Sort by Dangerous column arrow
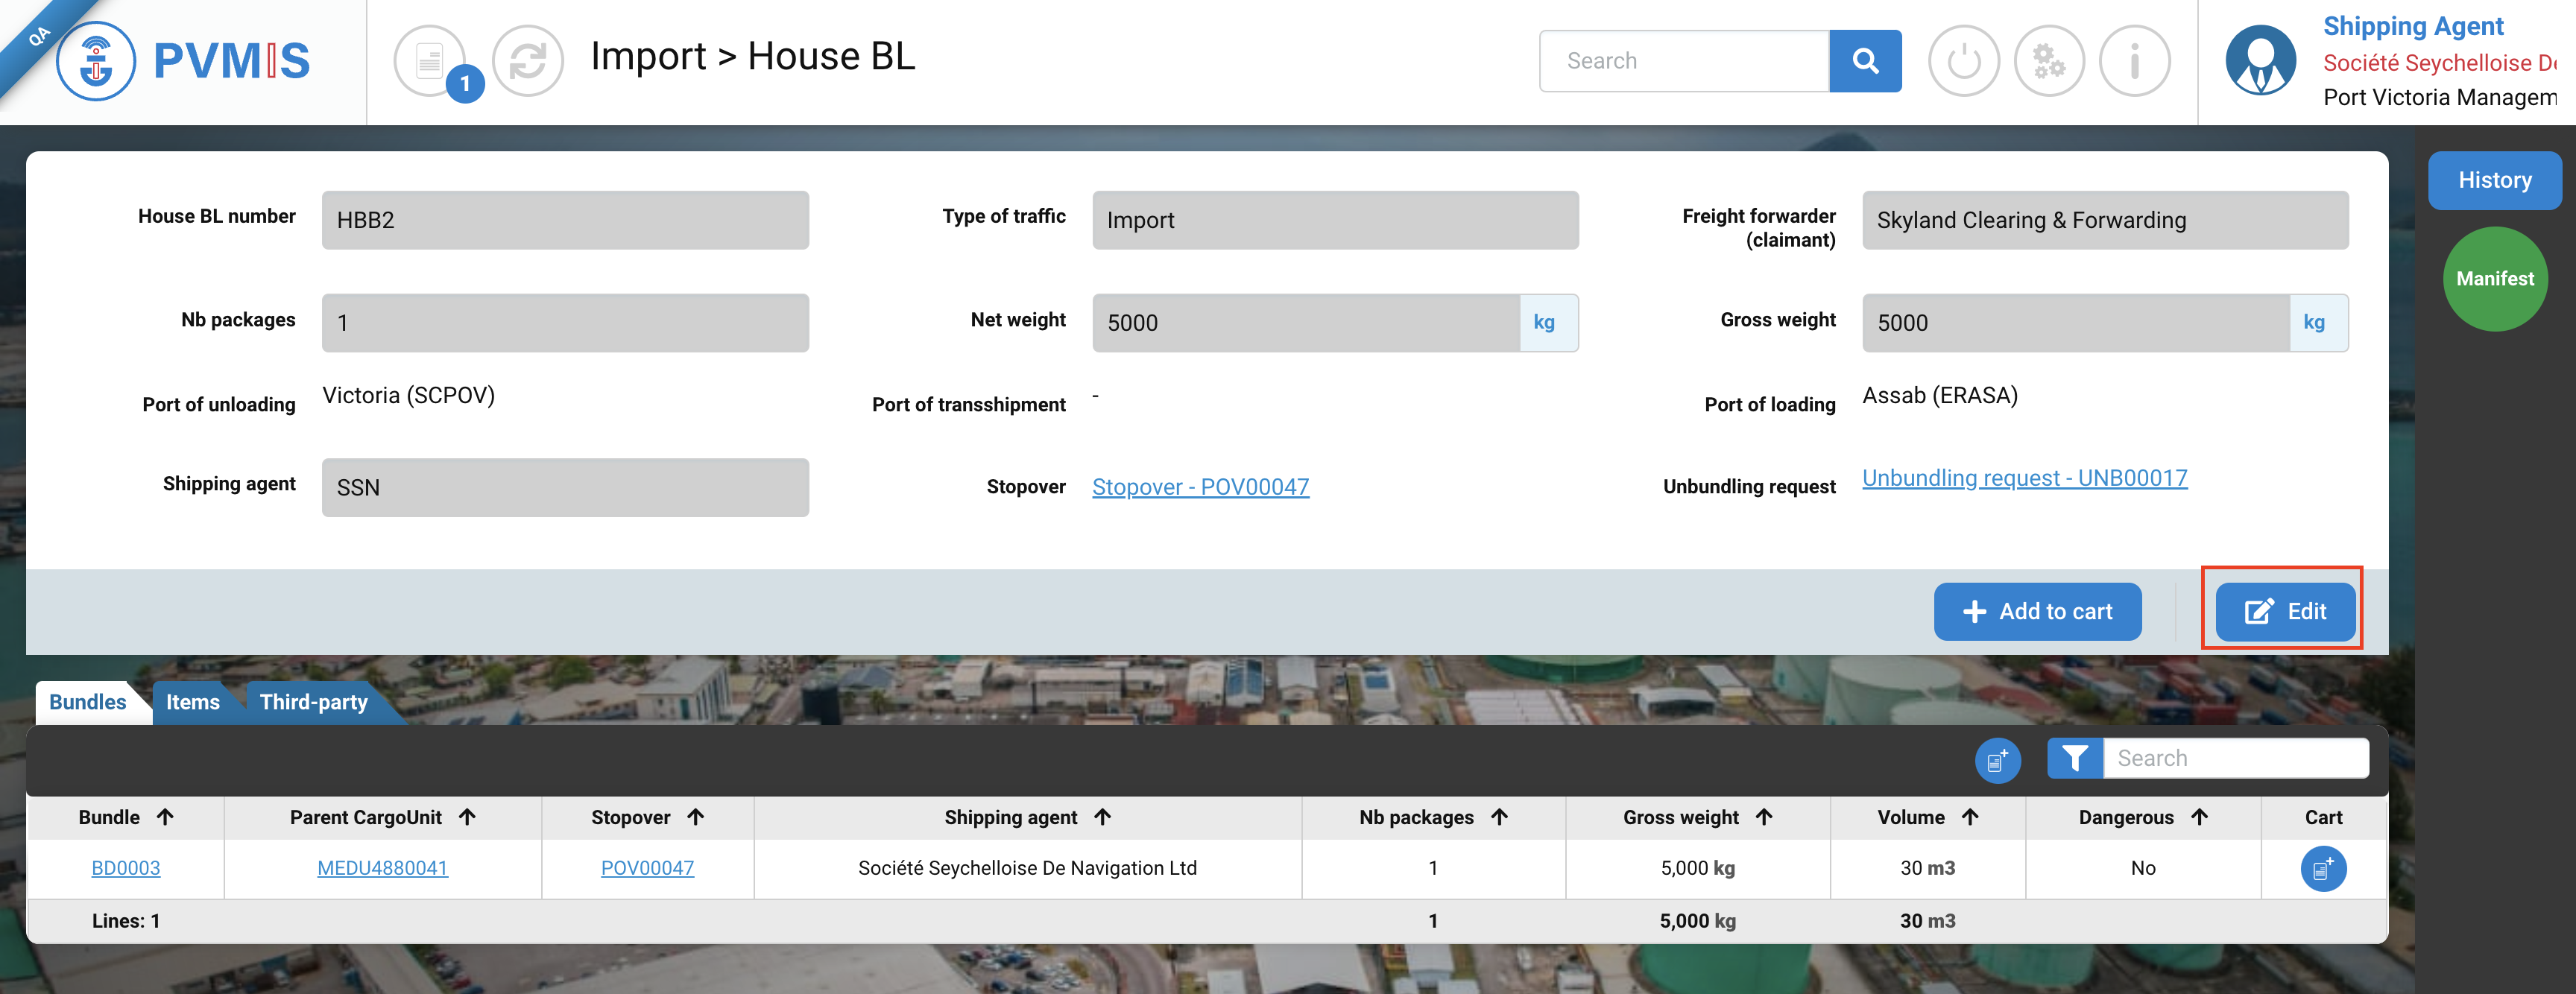 pyautogui.click(x=2199, y=817)
